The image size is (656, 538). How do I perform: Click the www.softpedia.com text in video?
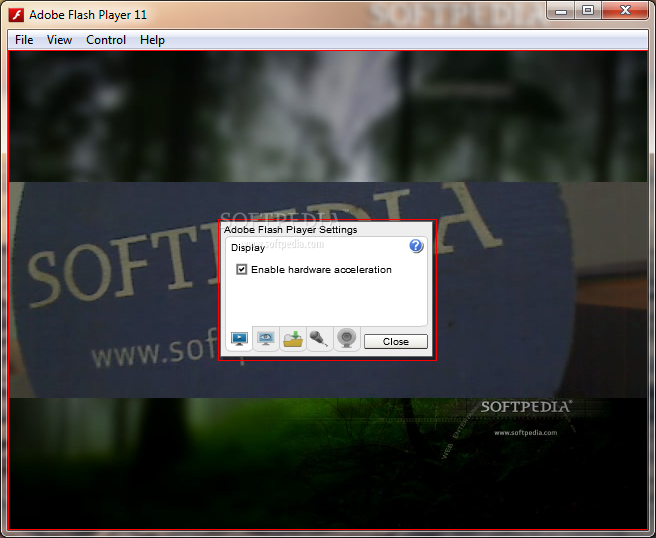[525, 433]
